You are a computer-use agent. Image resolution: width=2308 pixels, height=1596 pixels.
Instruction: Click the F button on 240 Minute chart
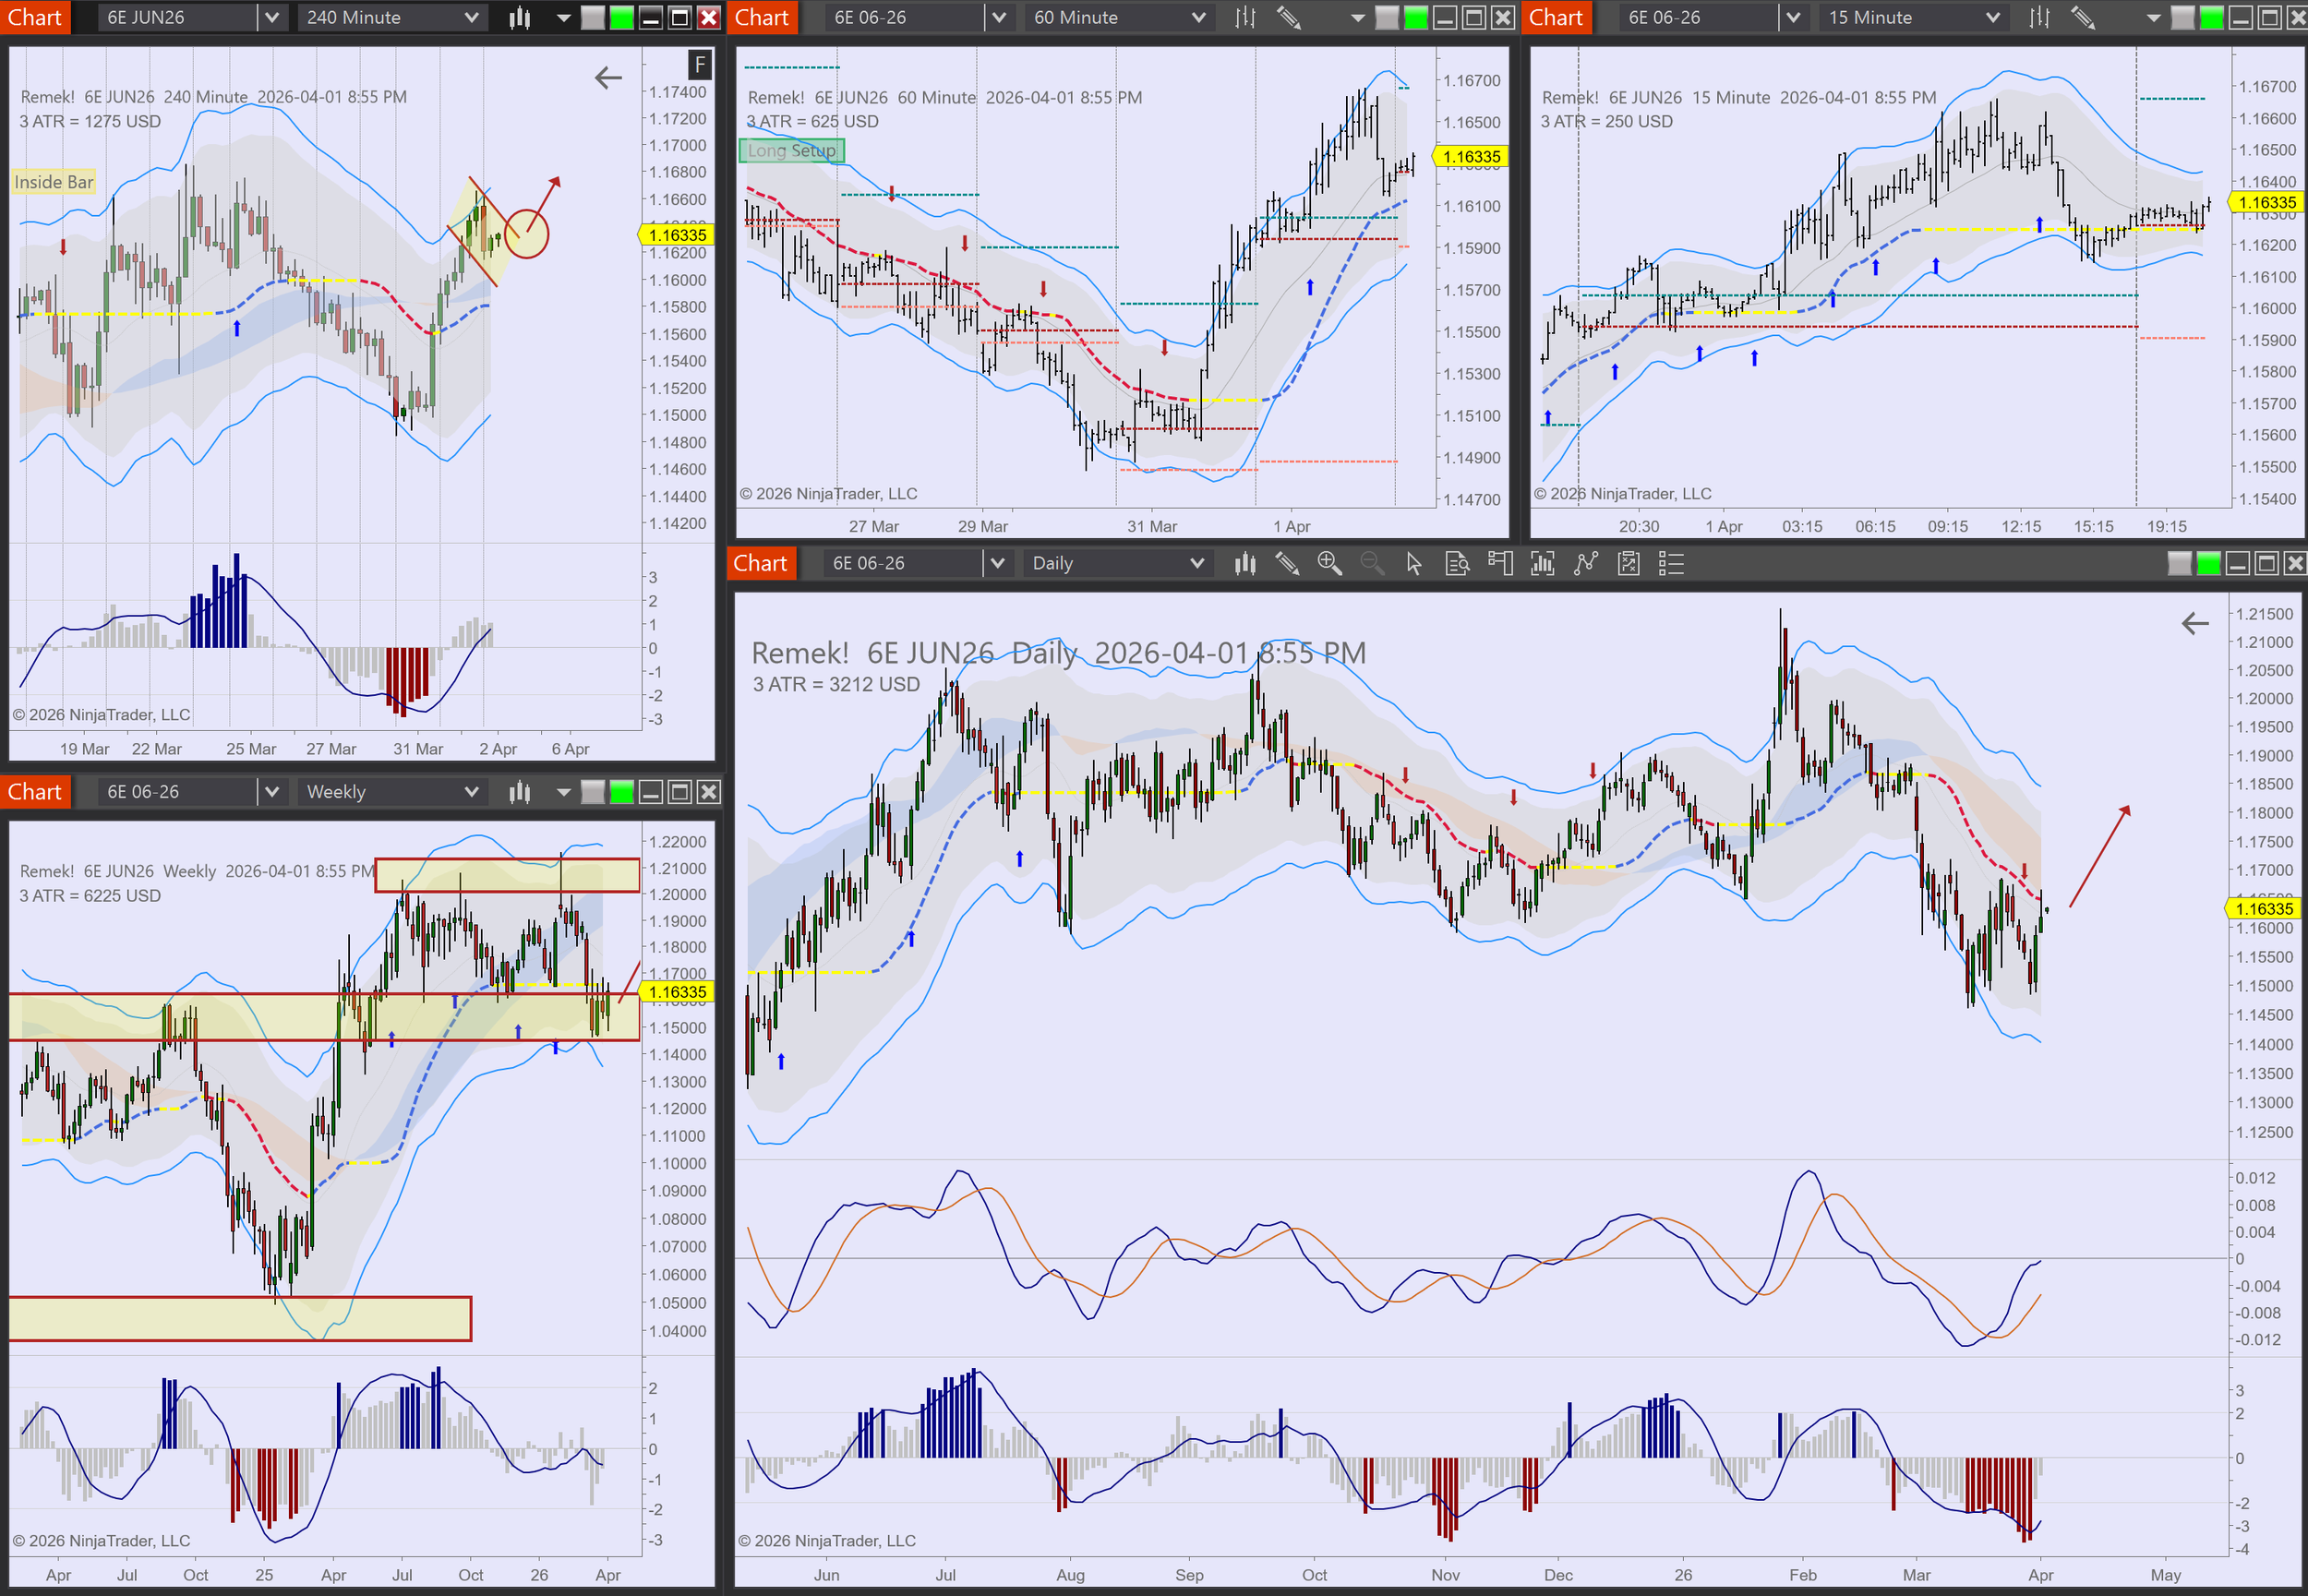pyautogui.click(x=700, y=65)
